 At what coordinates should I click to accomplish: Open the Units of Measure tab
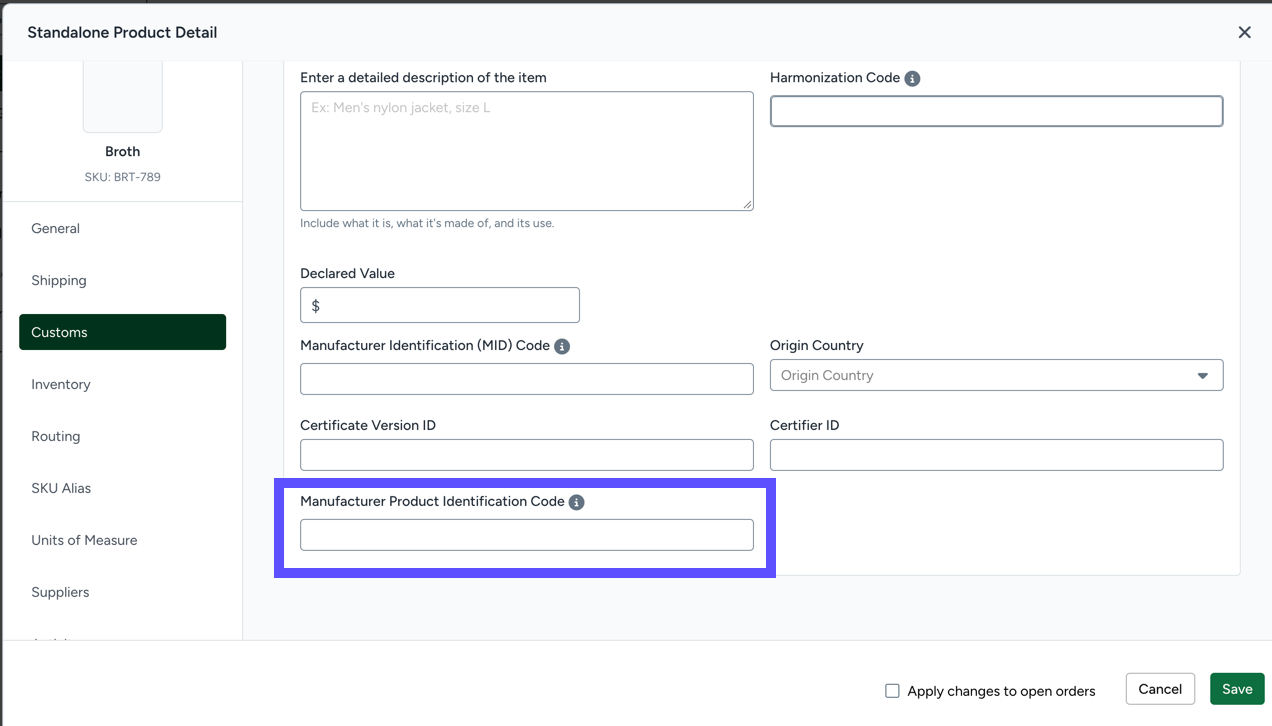coord(122,540)
